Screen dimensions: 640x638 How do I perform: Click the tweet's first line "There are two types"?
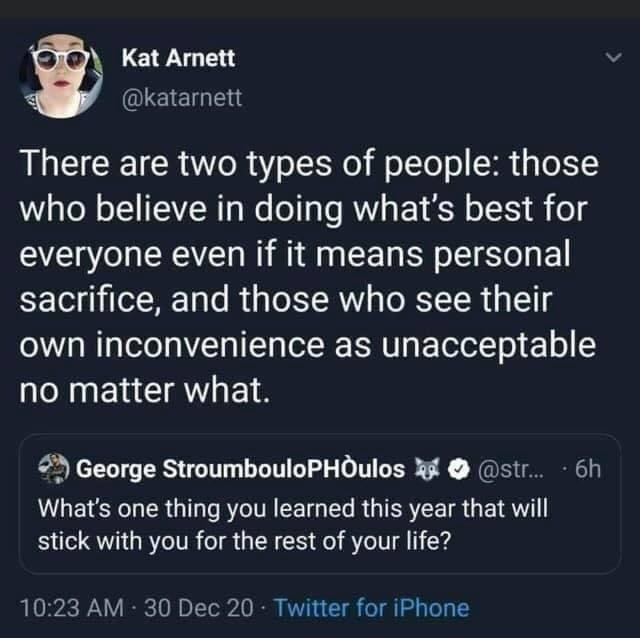pos(308,165)
